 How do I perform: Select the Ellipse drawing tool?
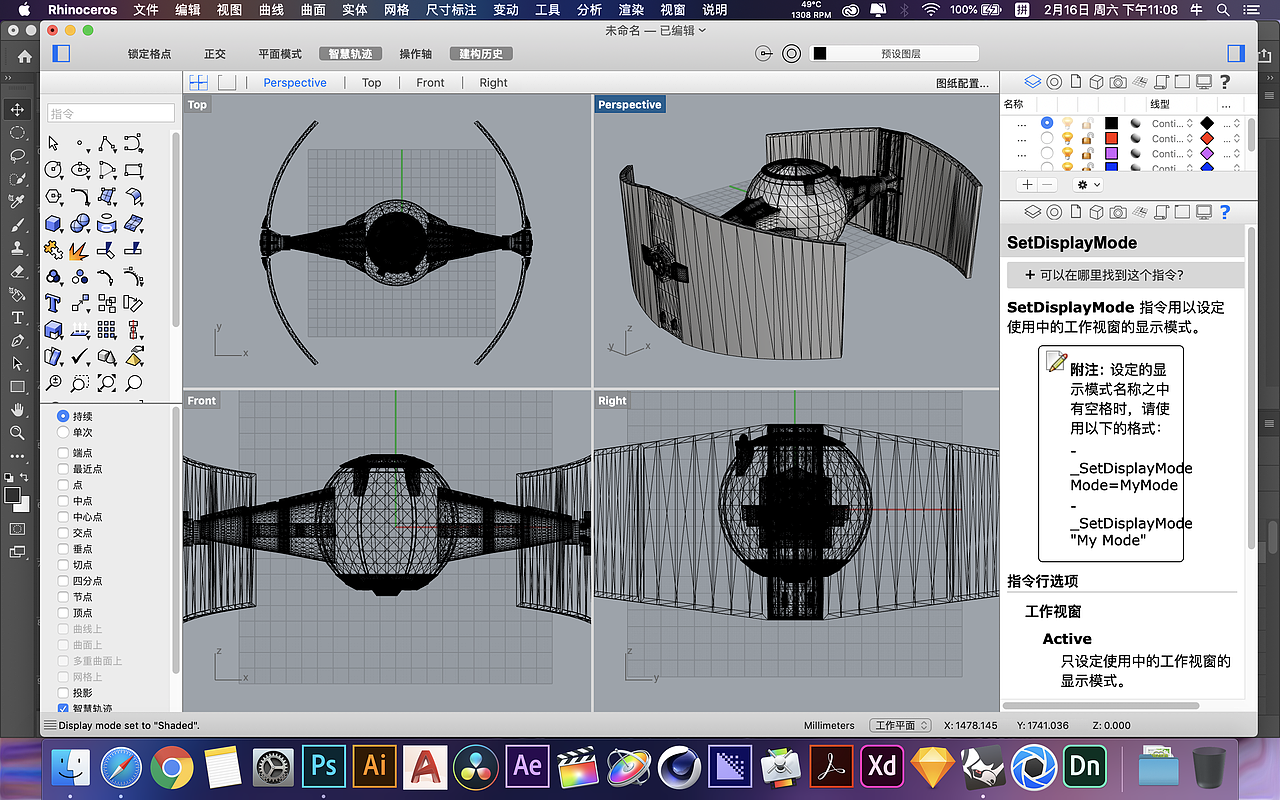[81, 170]
